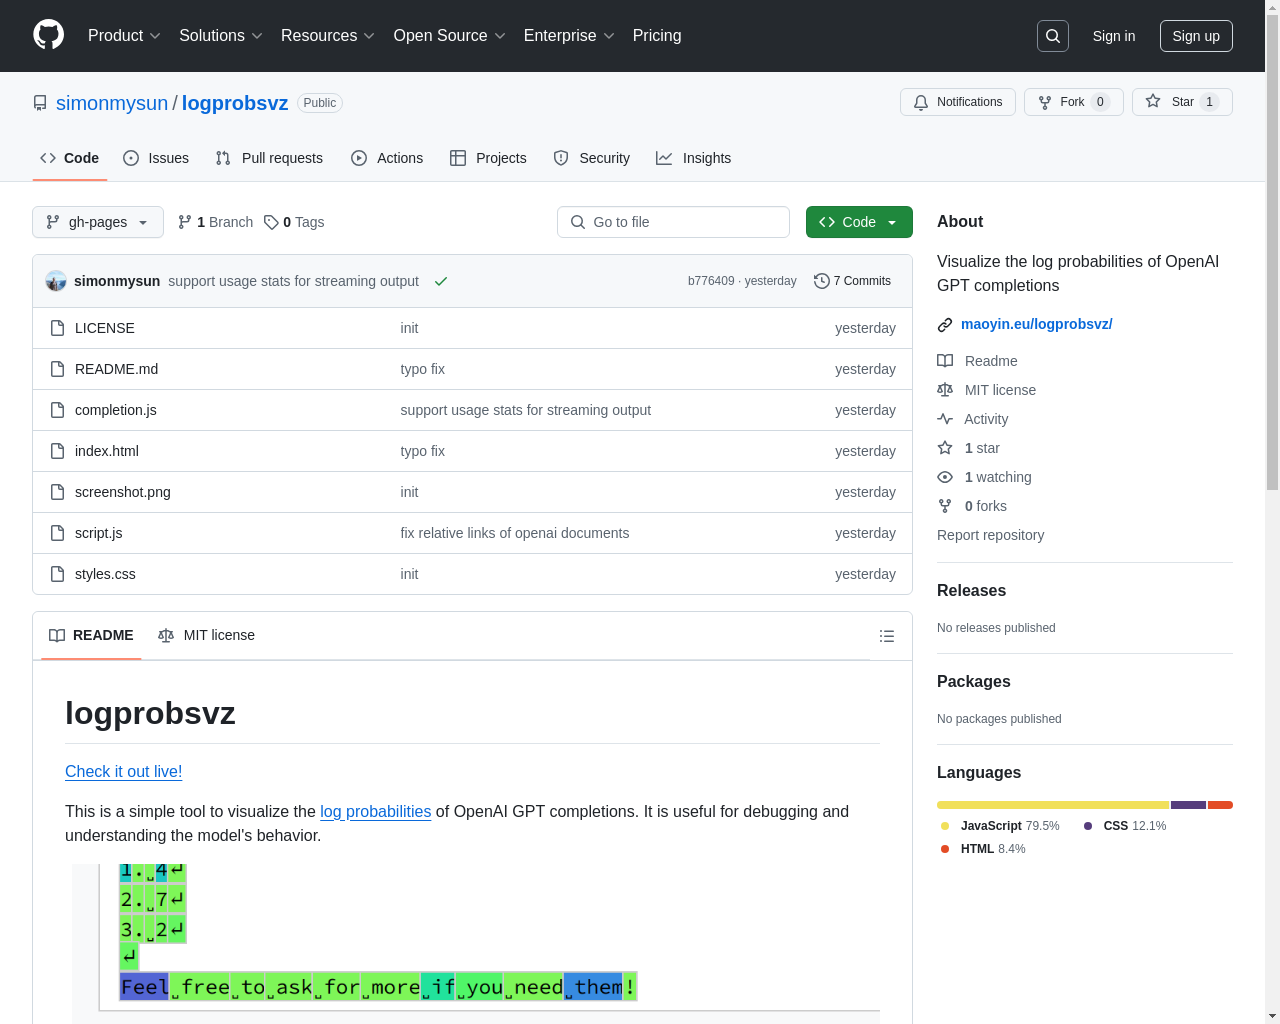The height and width of the screenshot is (1024, 1280).
Task: Open the completion.js file
Action: pyautogui.click(x=116, y=410)
